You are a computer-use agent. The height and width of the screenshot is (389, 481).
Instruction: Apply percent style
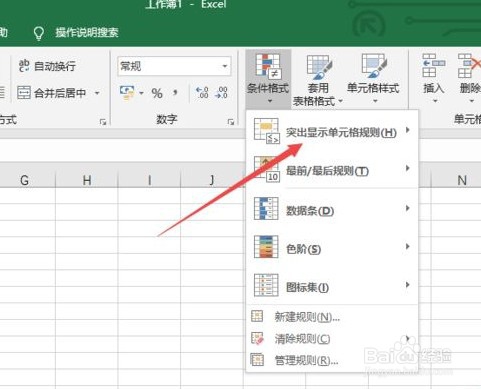click(x=157, y=93)
